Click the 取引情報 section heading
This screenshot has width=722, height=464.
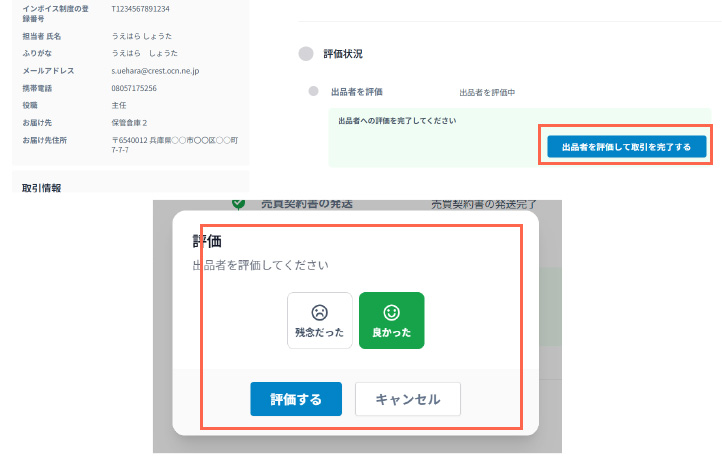pyautogui.click(x=42, y=187)
